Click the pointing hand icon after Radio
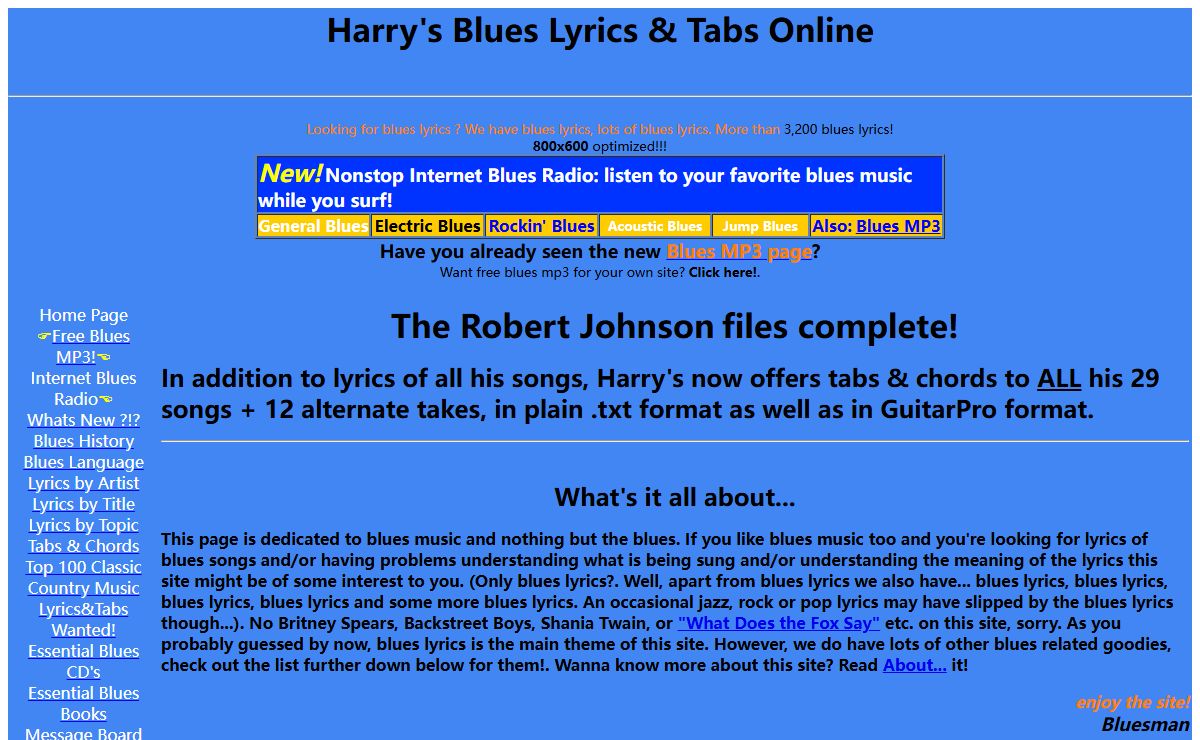Screen dimensions: 1200x740 tap(106, 399)
